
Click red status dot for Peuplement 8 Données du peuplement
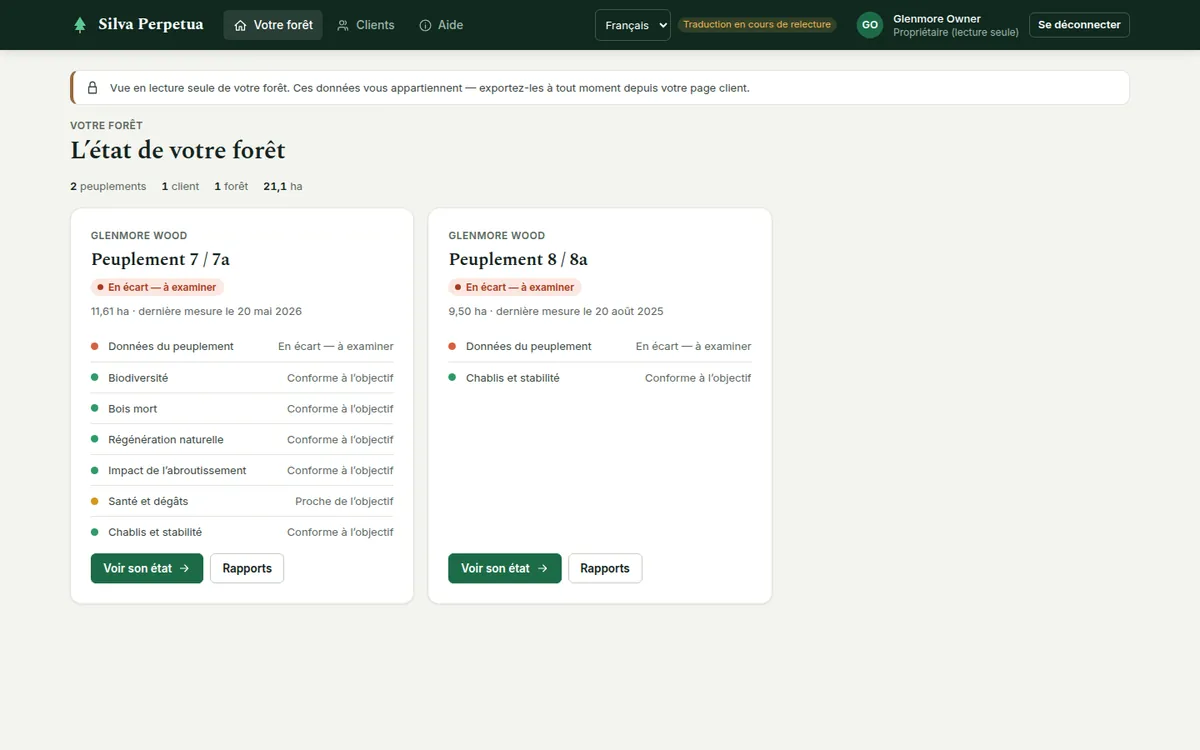452,346
